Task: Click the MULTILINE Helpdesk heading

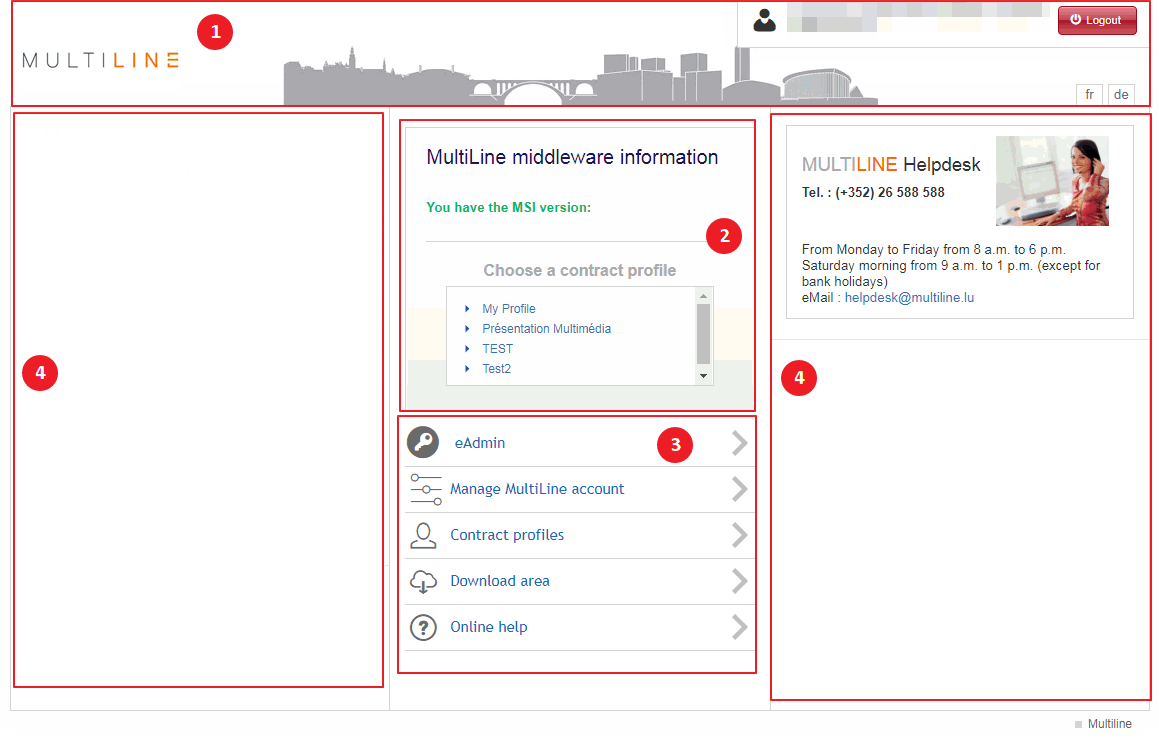Action: tap(891, 164)
